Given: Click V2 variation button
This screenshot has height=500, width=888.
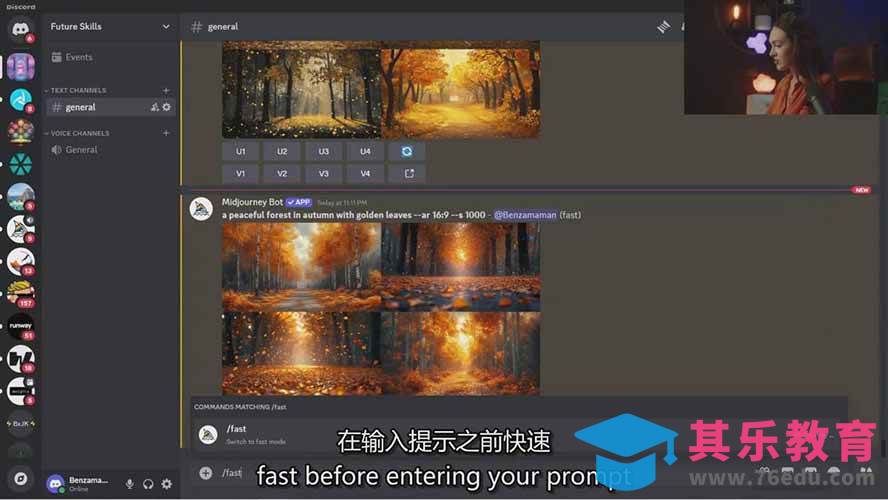Looking at the screenshot, I should click(282, 174).
